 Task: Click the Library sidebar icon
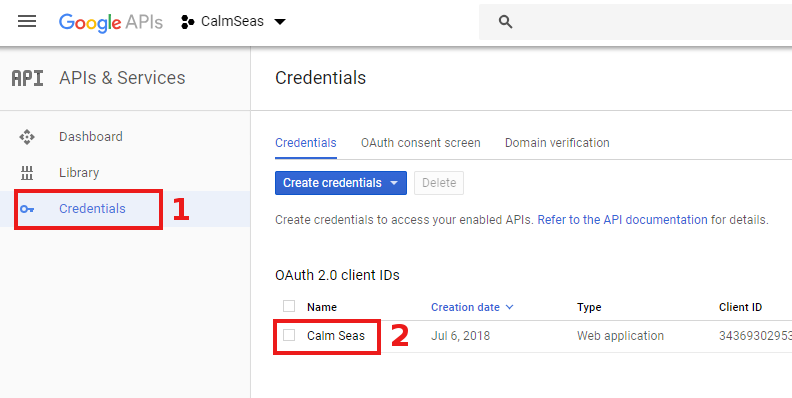coord(27,173)
